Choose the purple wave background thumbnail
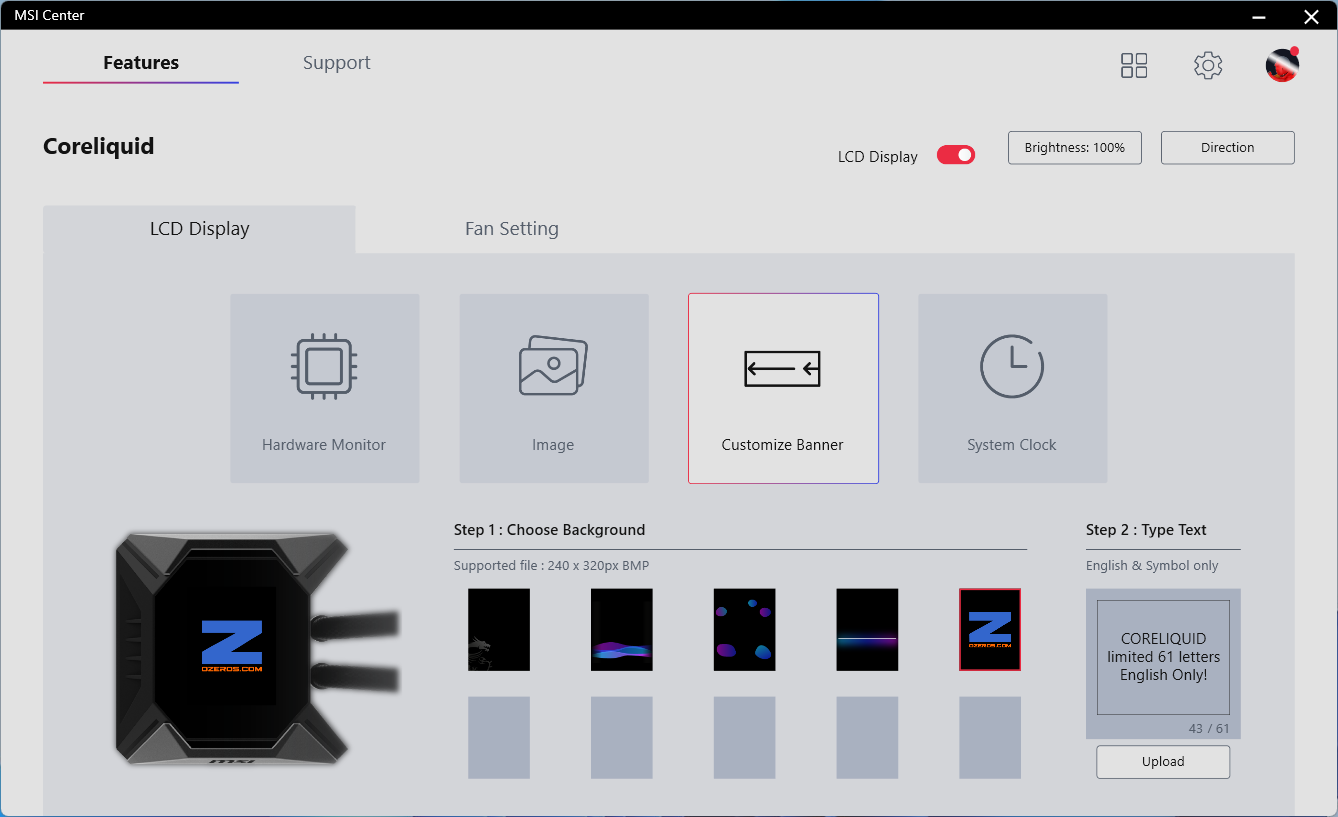 pyautogui.click(x=622, y=629)
